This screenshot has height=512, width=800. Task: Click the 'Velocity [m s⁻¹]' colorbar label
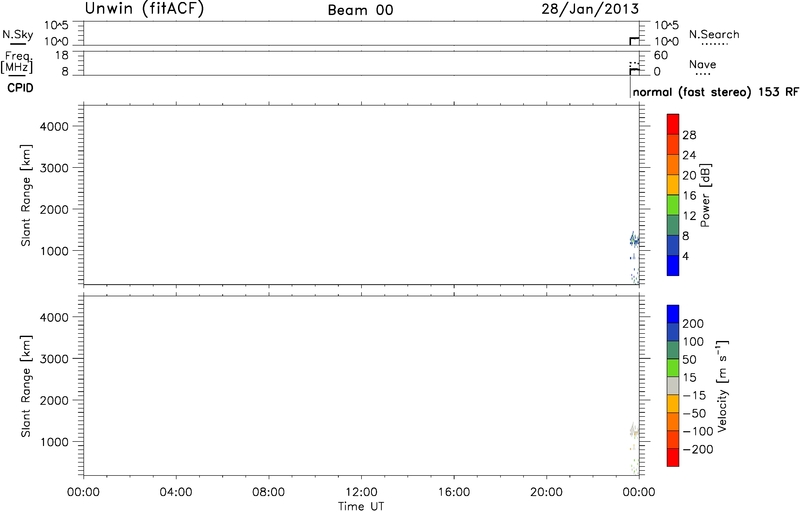[722, 387]
